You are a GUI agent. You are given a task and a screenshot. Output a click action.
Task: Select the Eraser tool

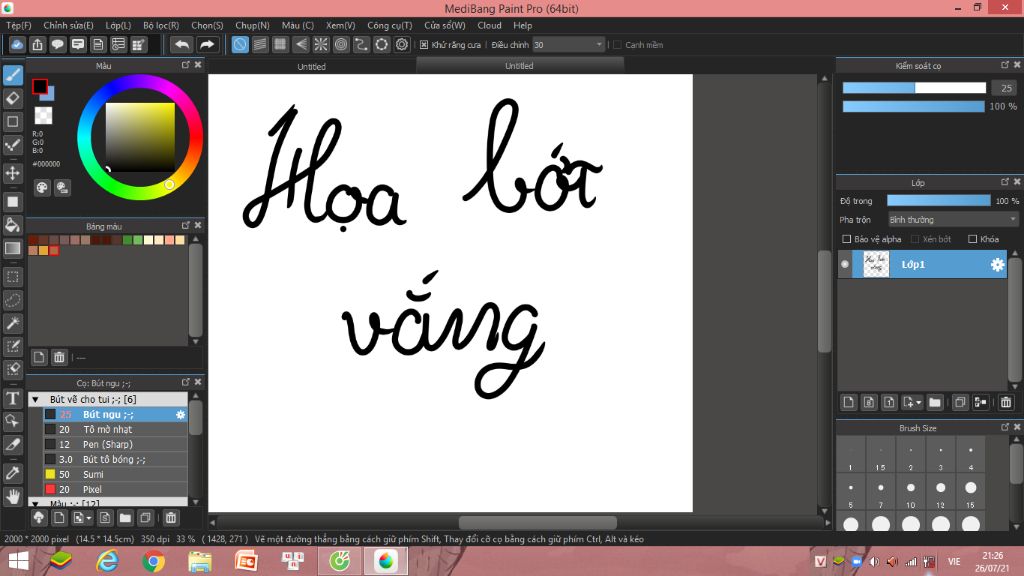point(12,99)
